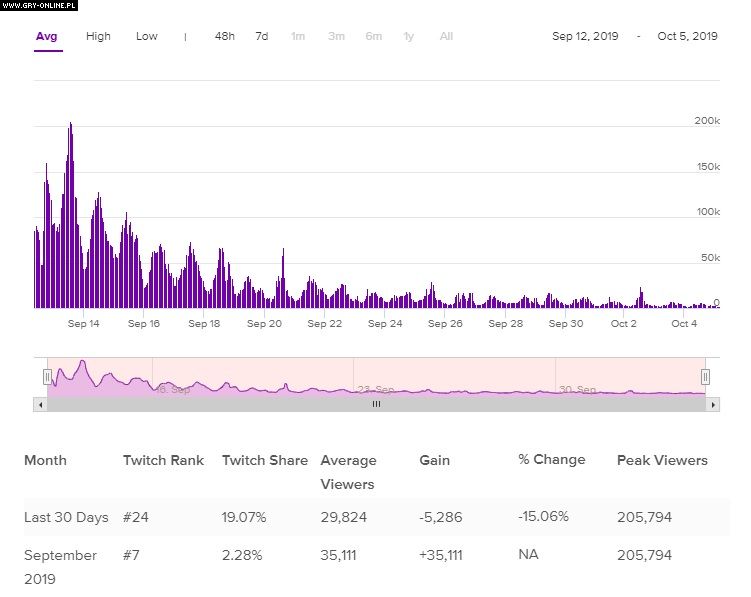Click the scrollbar center grip
The width and height of the screenshot is (751, 597).
376,405
